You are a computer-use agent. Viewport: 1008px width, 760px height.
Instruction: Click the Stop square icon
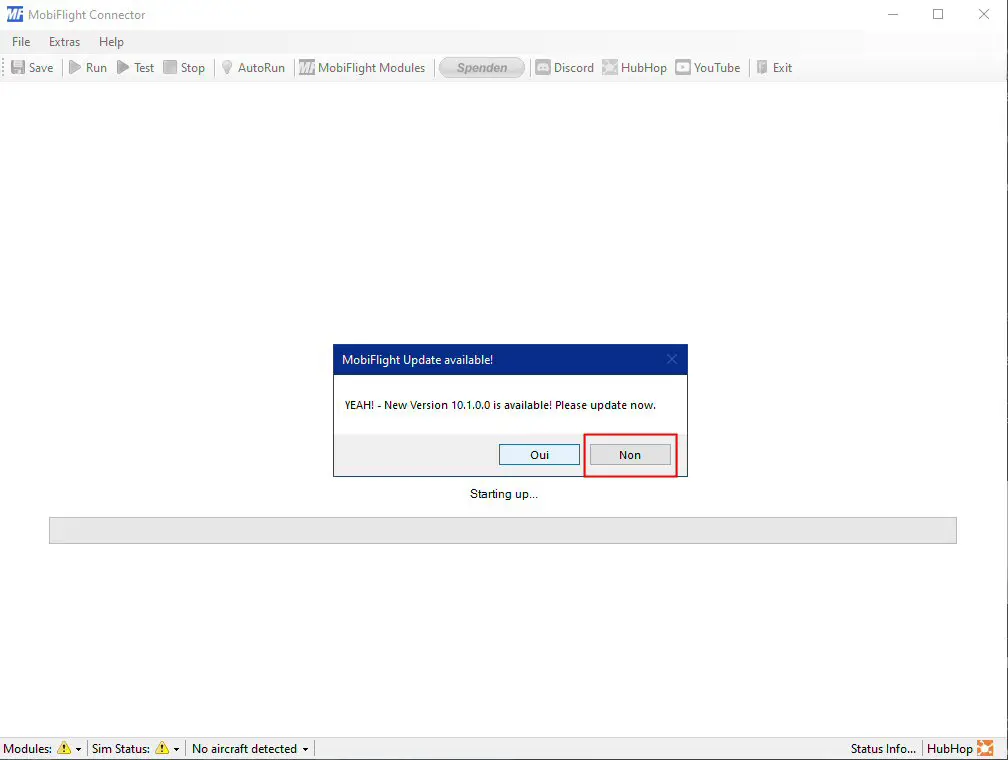(x=170, y=68)
